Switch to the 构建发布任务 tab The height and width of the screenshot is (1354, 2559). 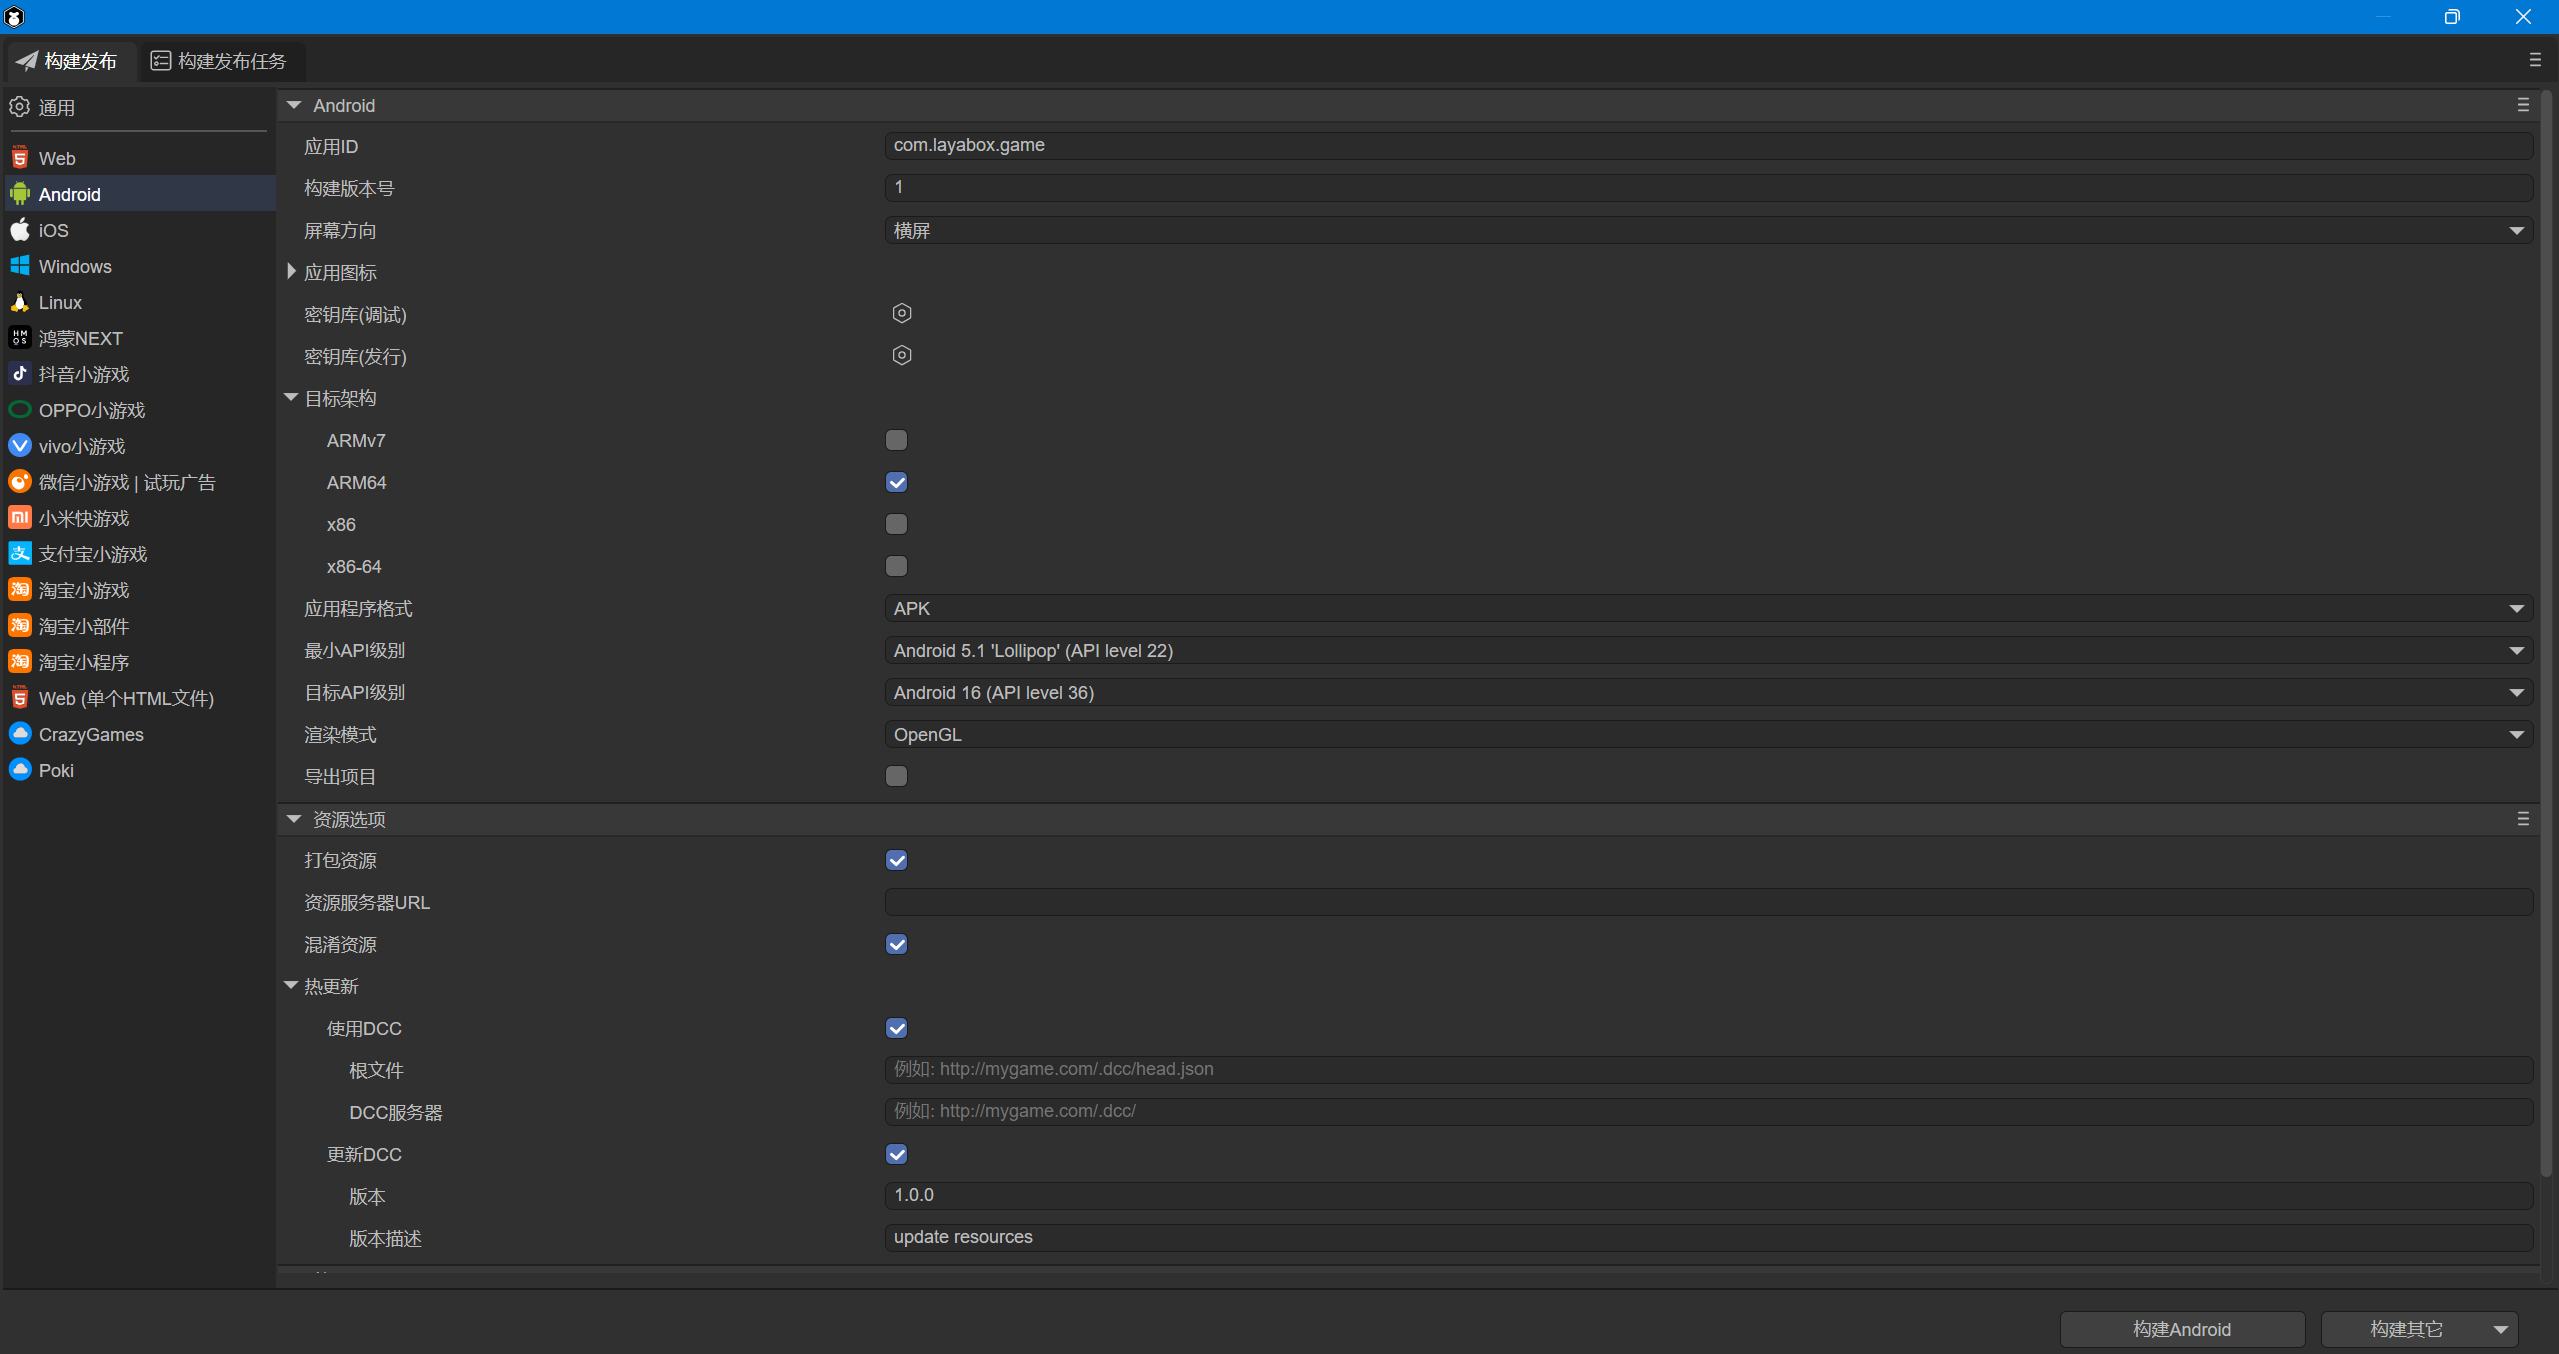219,61
